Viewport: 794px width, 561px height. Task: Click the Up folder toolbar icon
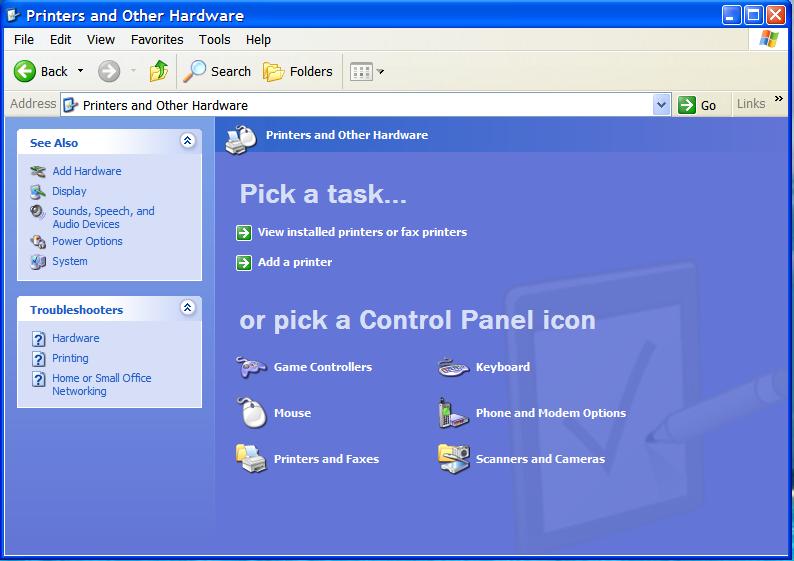(x=158, y=71)
